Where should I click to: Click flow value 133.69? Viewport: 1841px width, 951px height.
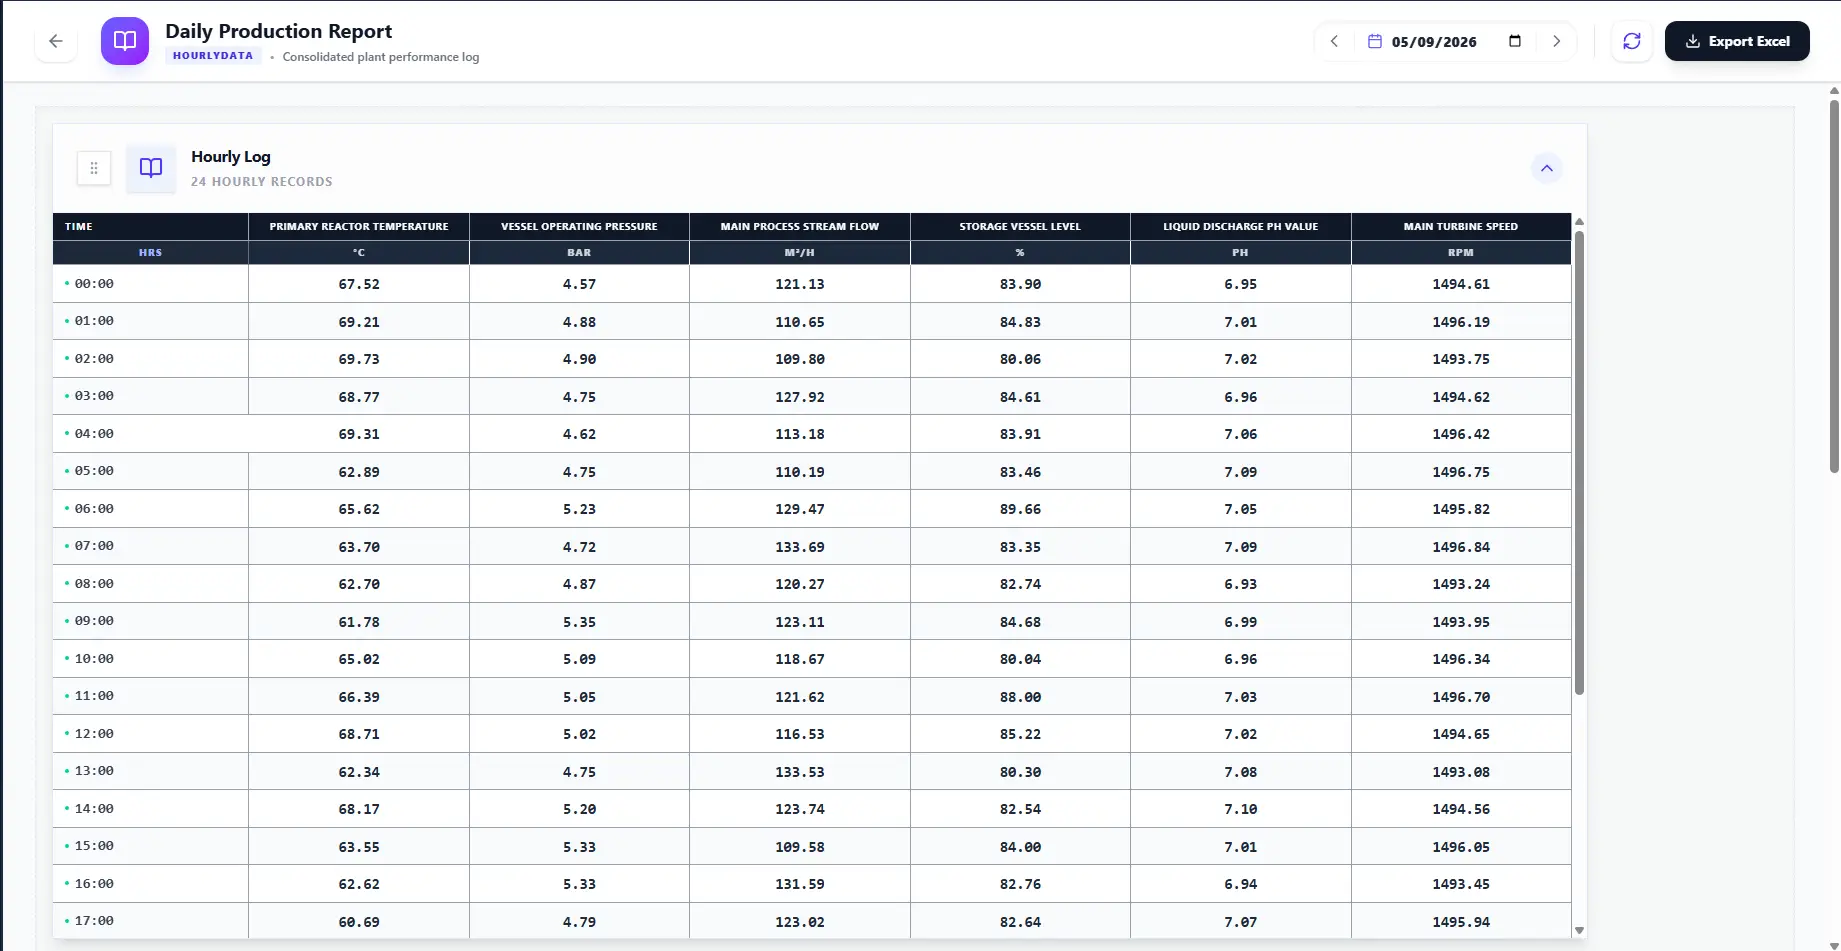[x=800, y=547]
